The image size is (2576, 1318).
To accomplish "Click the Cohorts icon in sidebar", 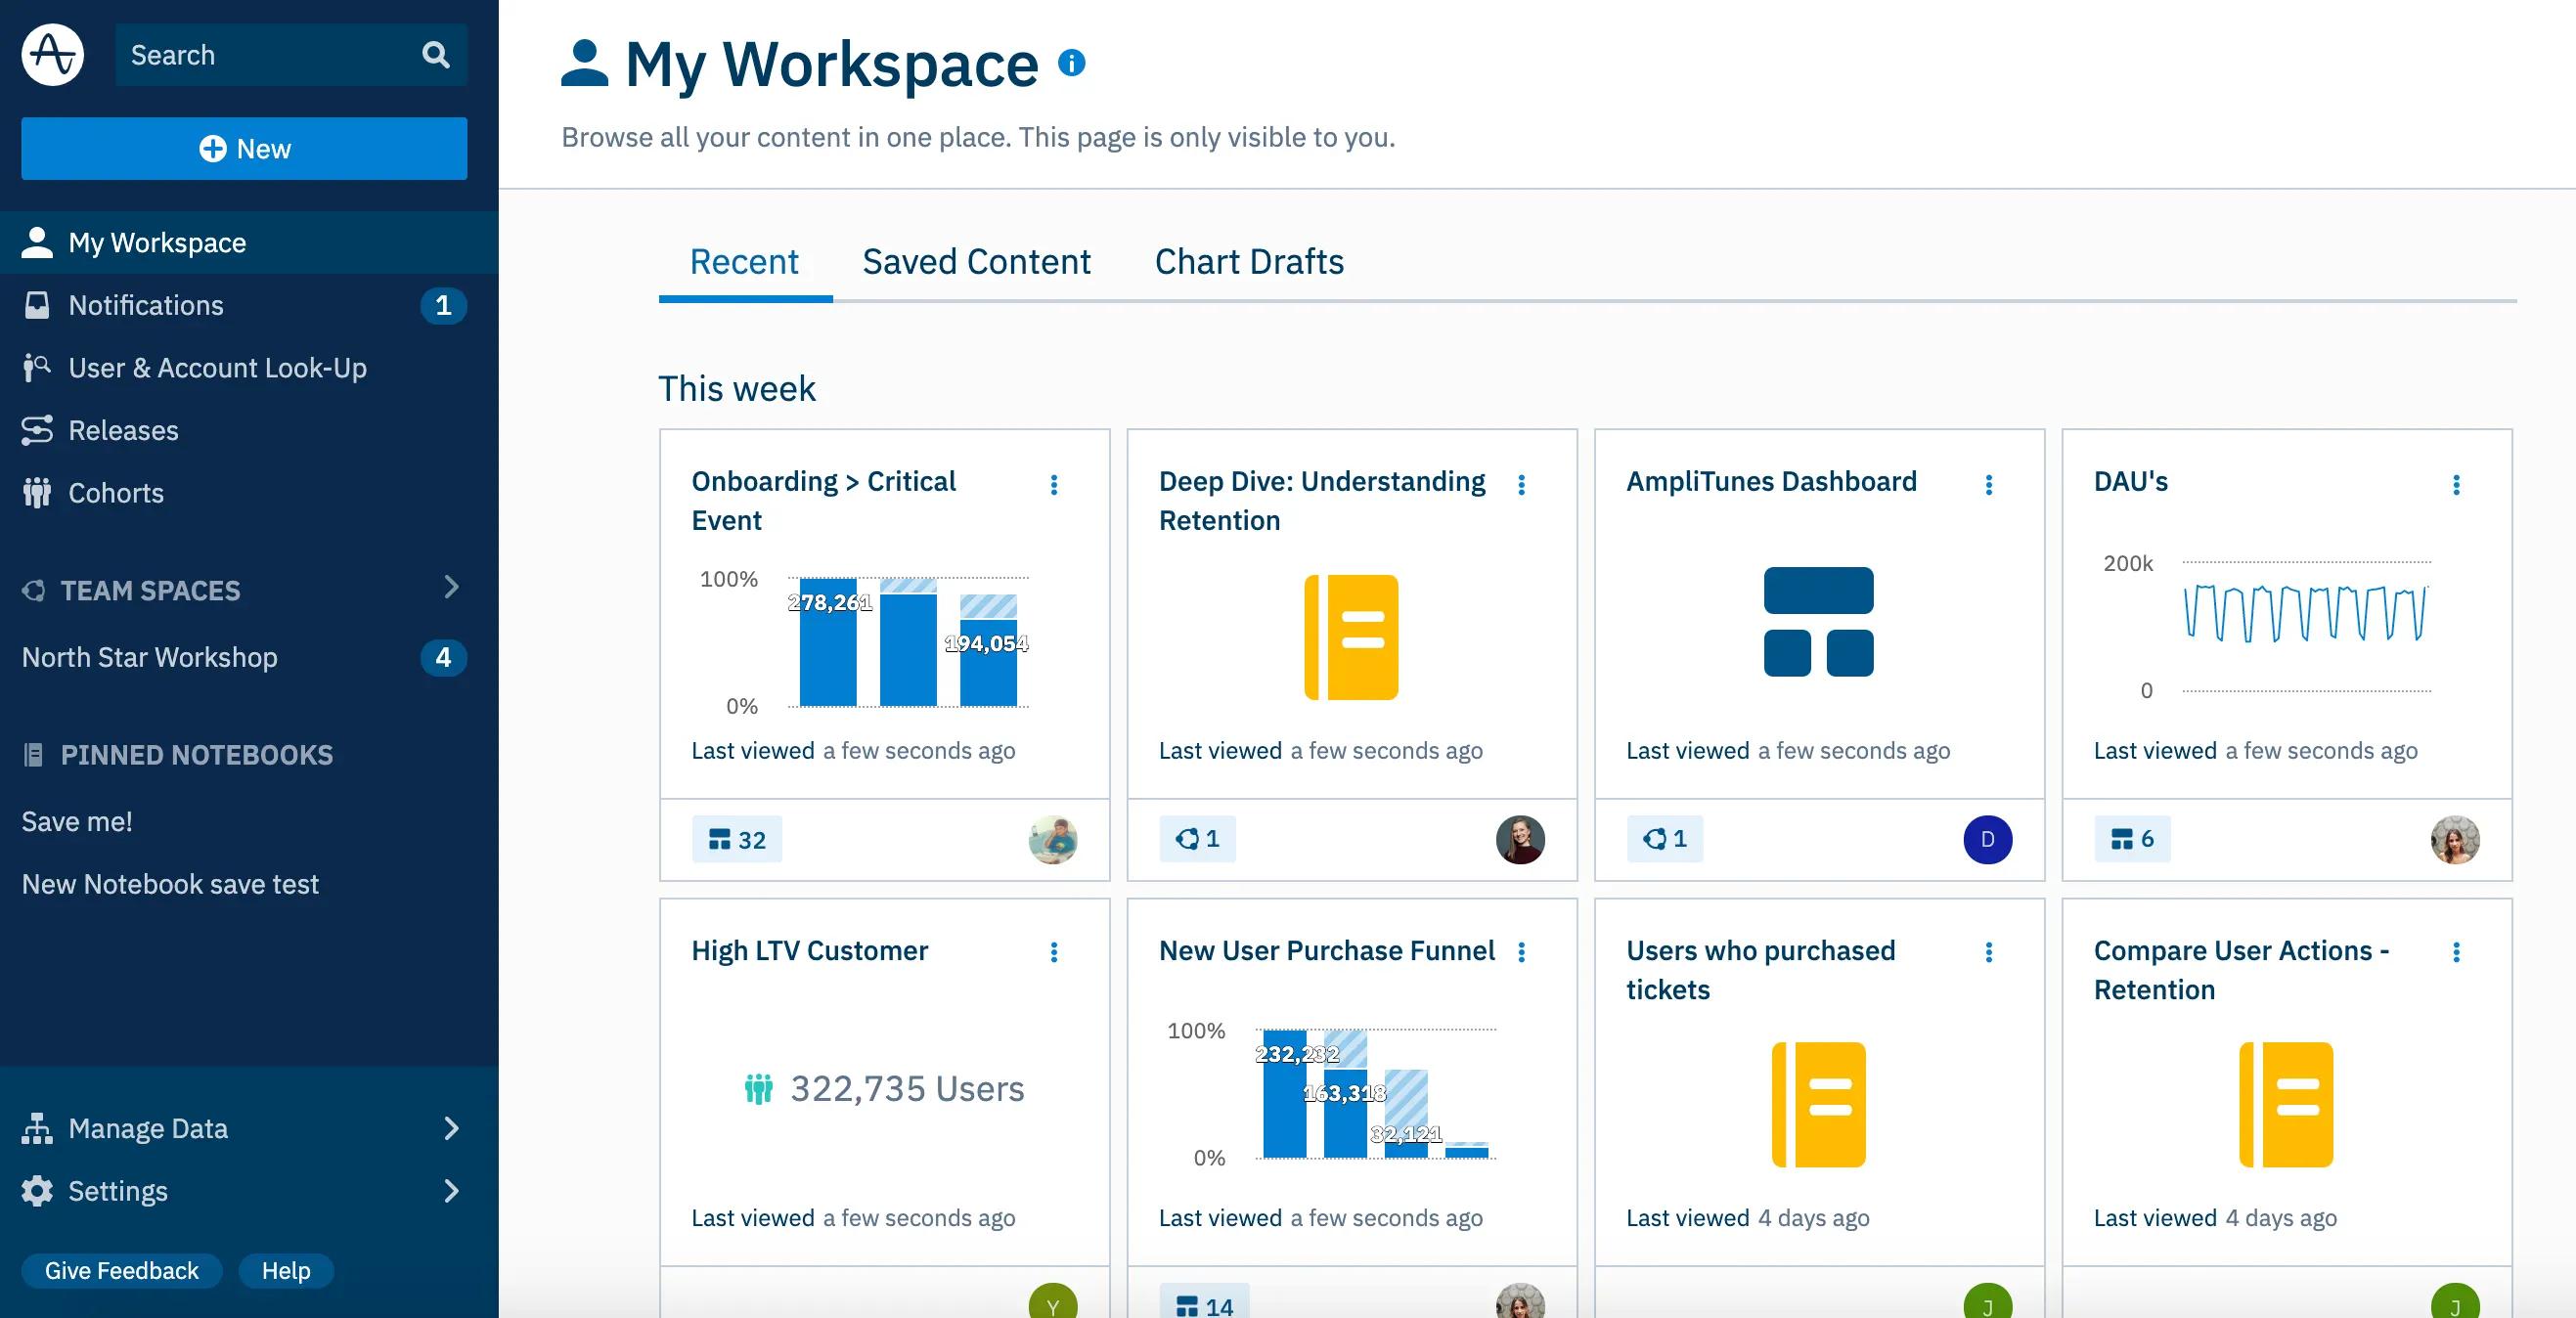I will tap(37, 491).
